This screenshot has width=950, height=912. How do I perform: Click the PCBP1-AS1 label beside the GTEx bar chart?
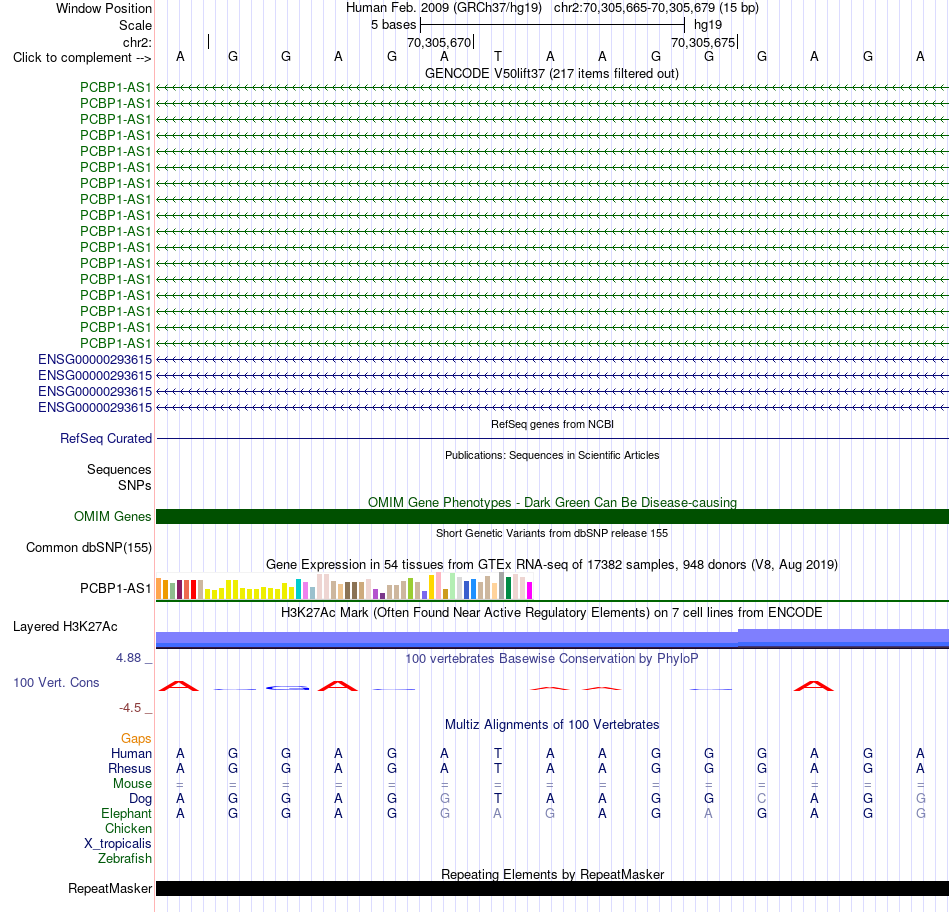(115, 588)
